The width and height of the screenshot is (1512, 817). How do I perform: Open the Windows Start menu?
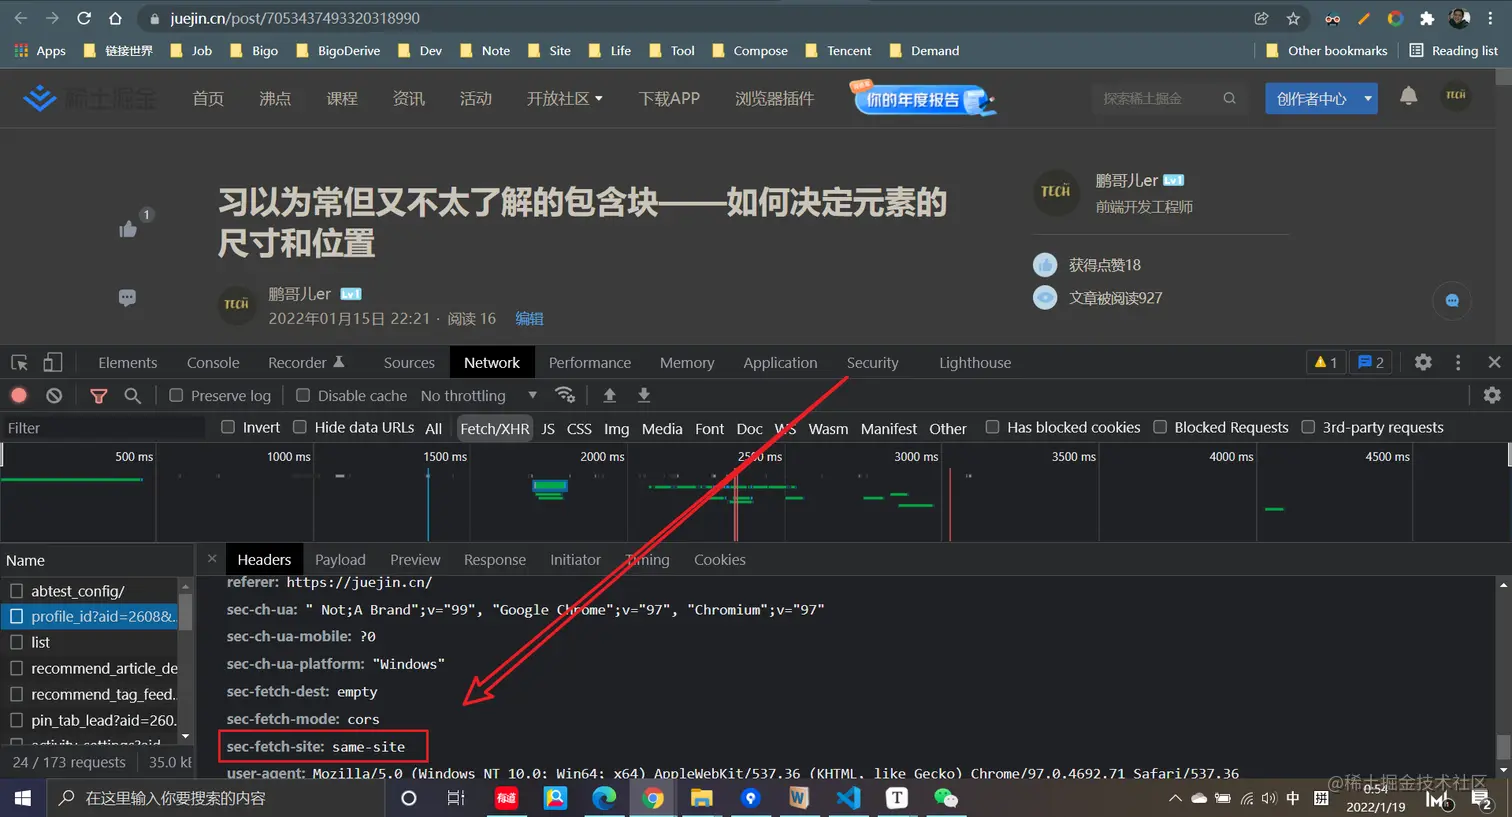[22, 798]
